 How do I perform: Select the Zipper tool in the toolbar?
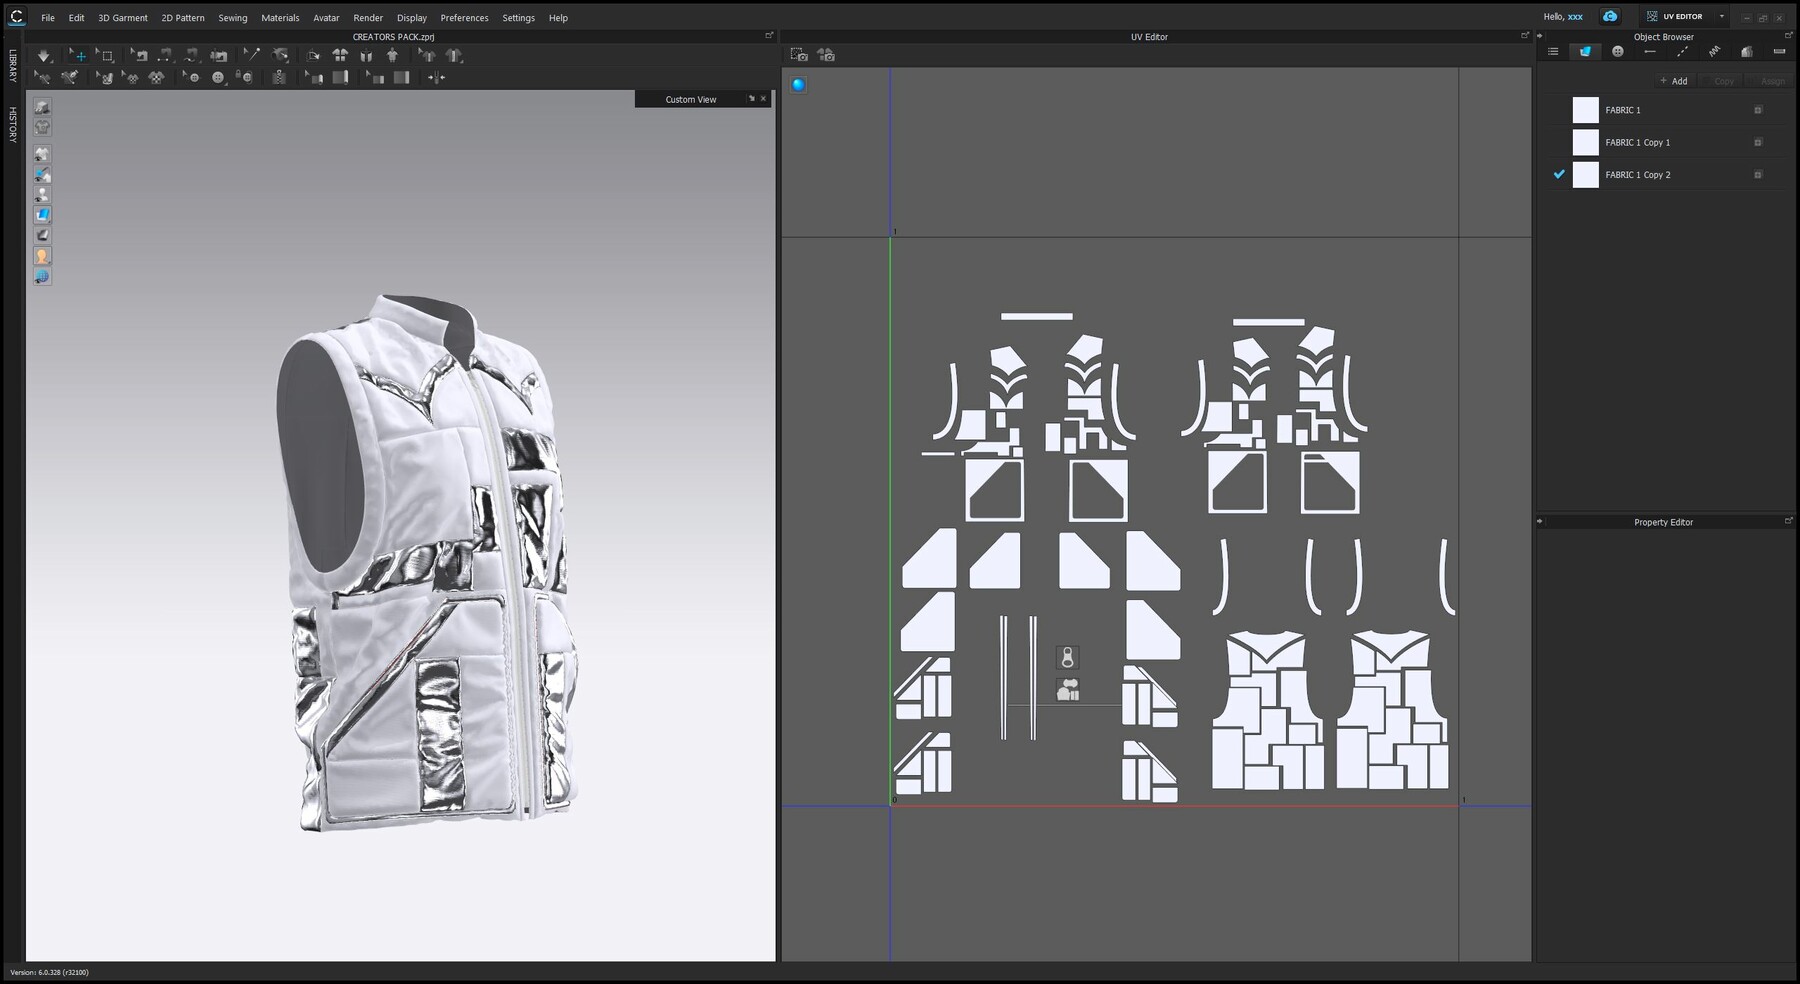(x=278, y=77)
